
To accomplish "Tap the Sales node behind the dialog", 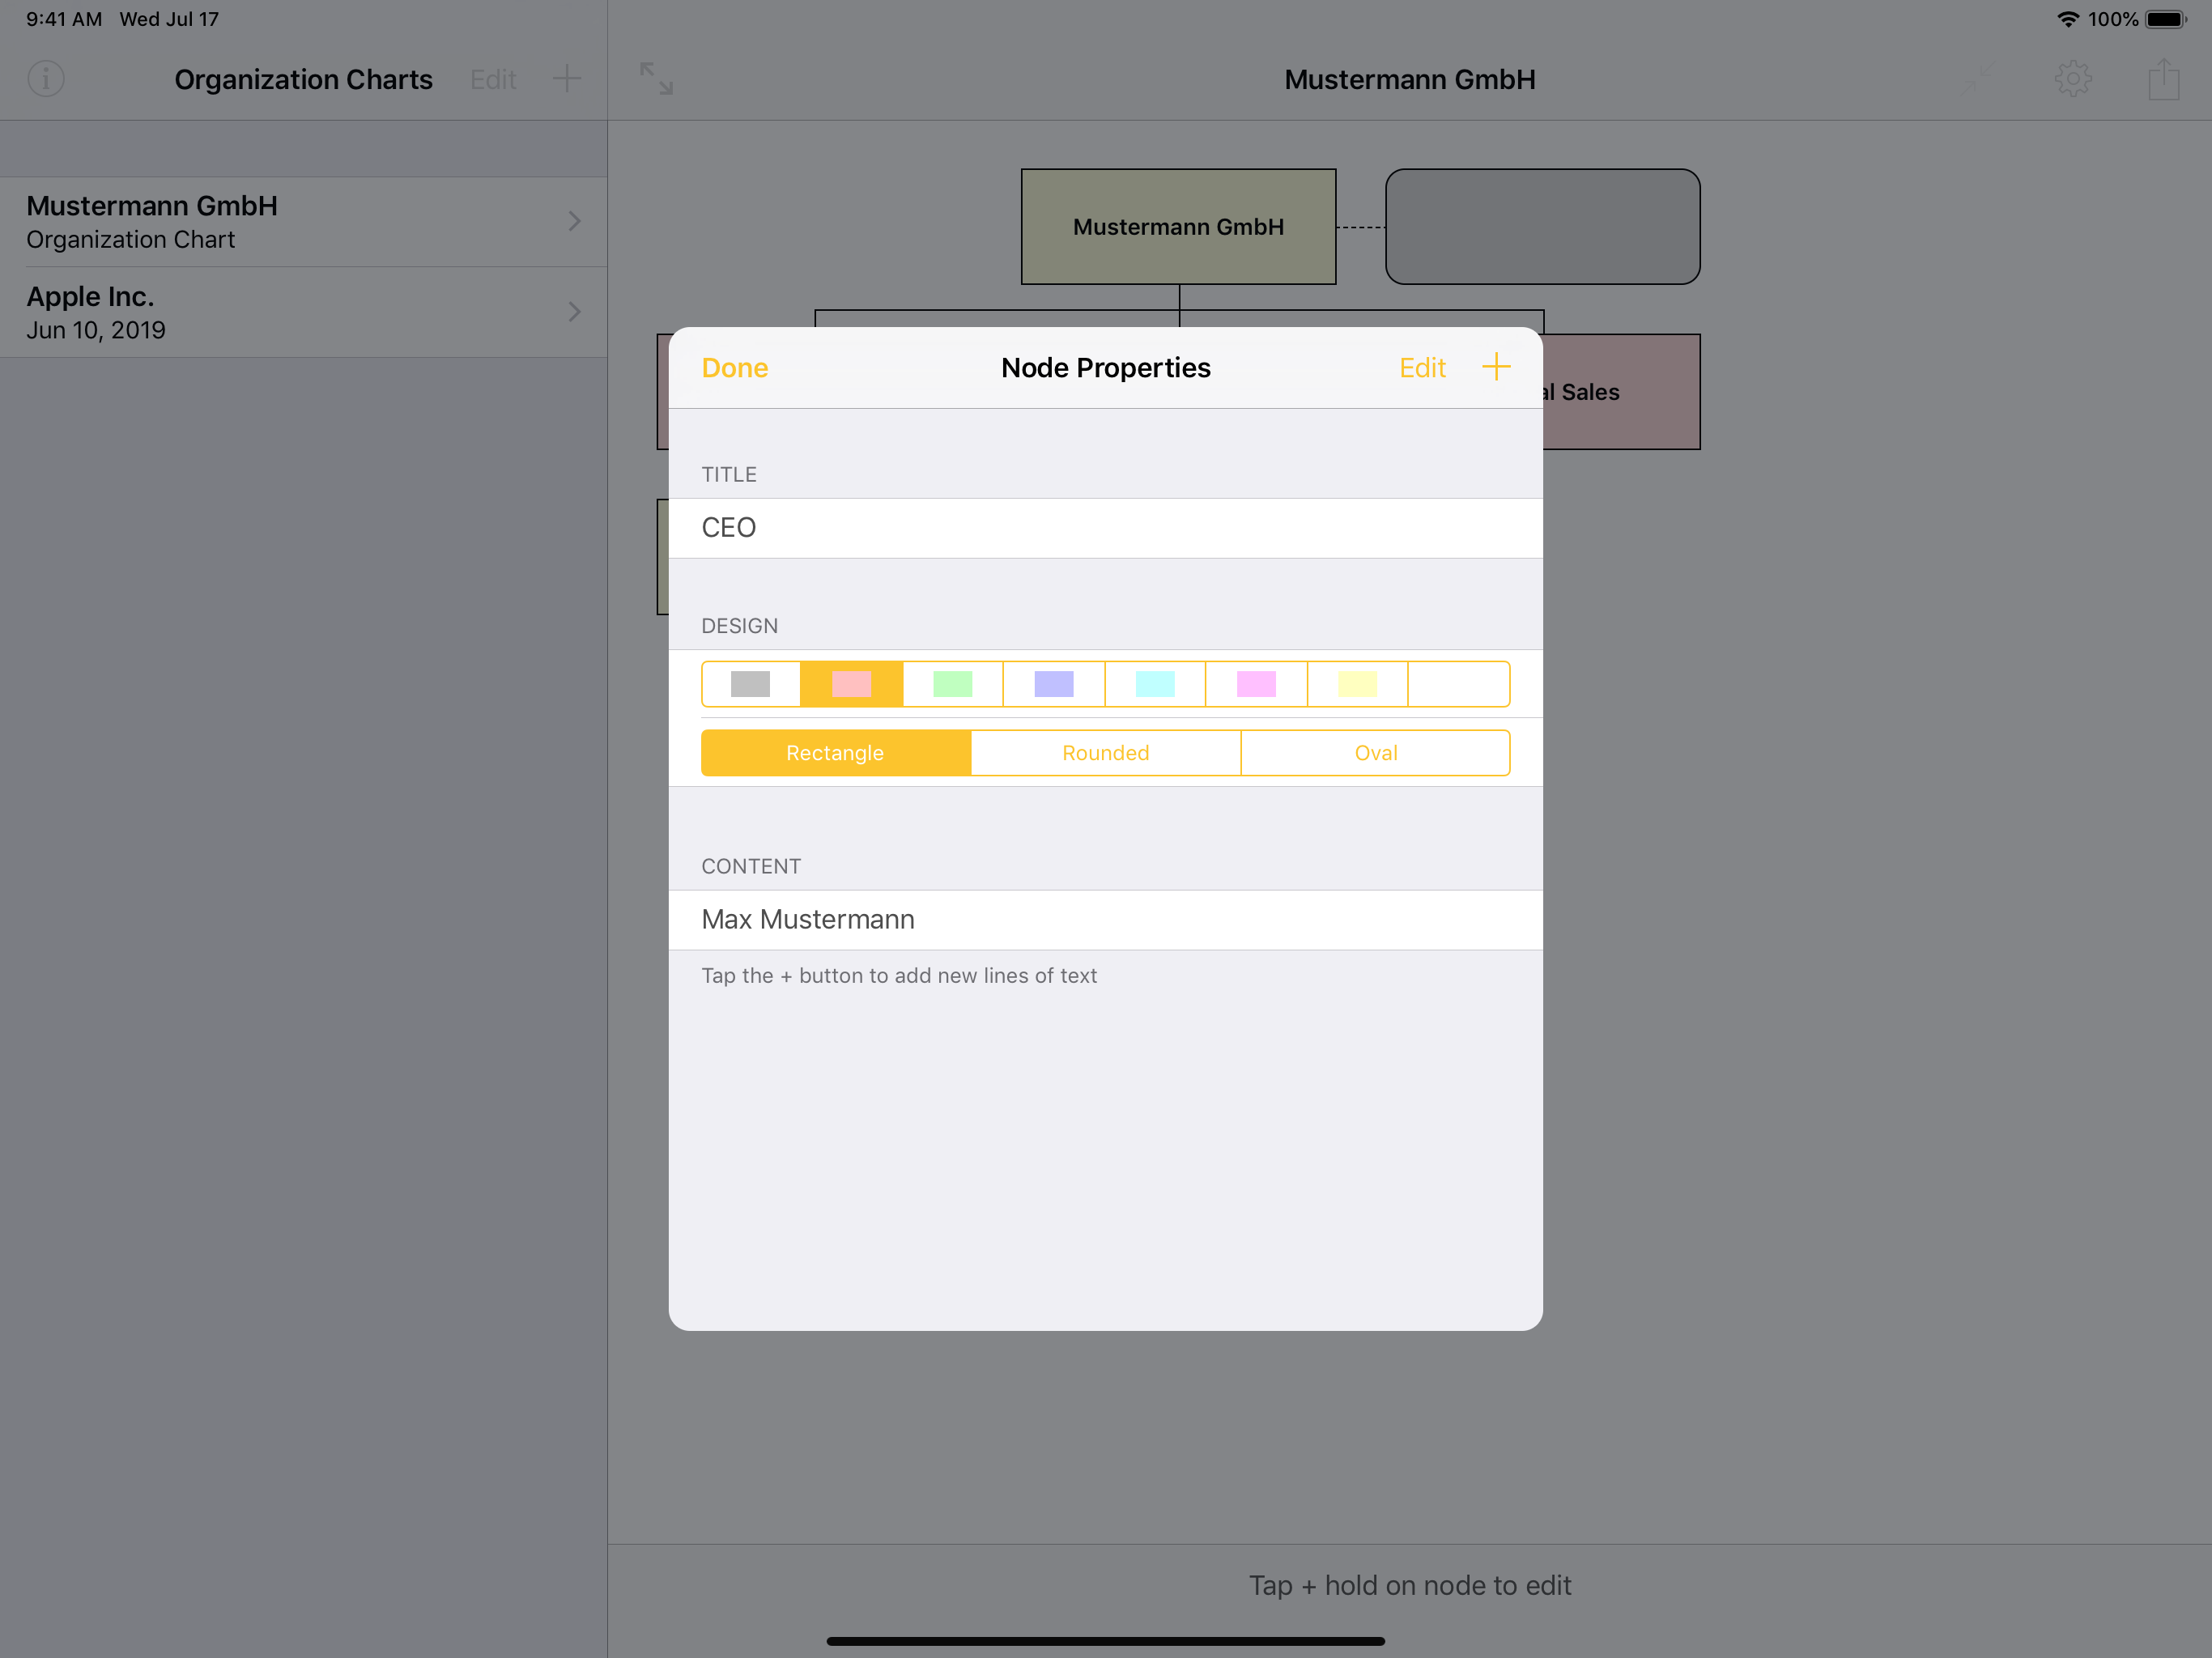I will (x=1621, y=392).
